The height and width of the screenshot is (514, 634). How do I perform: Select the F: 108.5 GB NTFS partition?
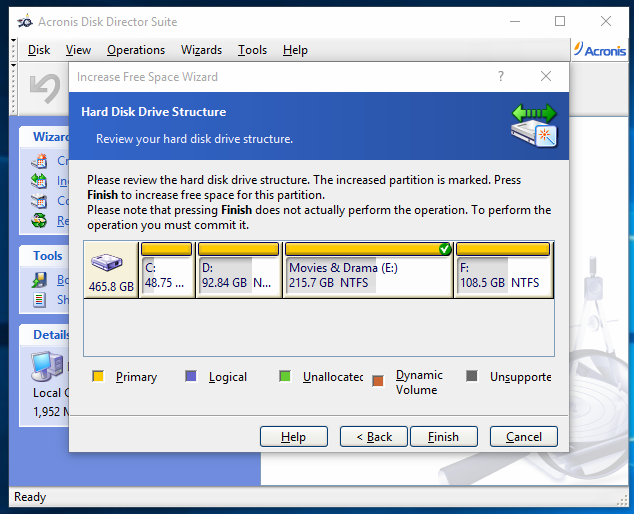pos(503,270)
